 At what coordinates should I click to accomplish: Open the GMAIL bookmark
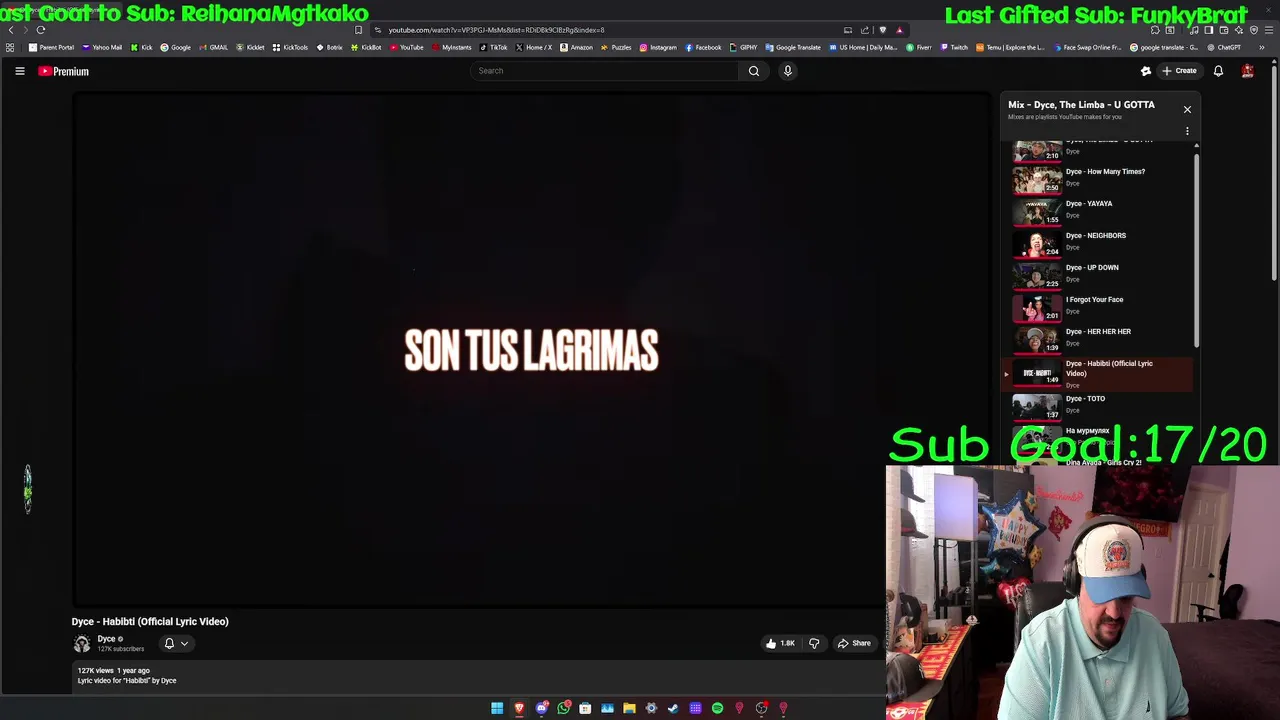(213, 47)
